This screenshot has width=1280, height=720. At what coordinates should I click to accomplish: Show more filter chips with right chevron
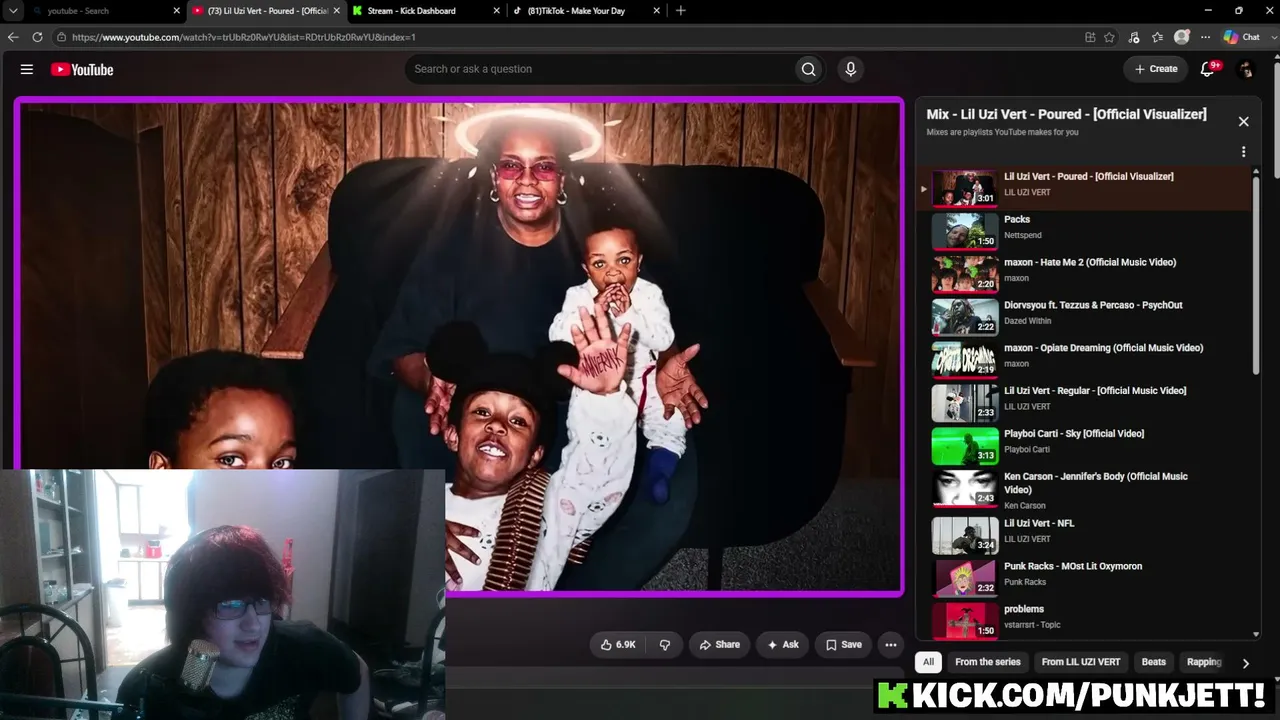1245,663
